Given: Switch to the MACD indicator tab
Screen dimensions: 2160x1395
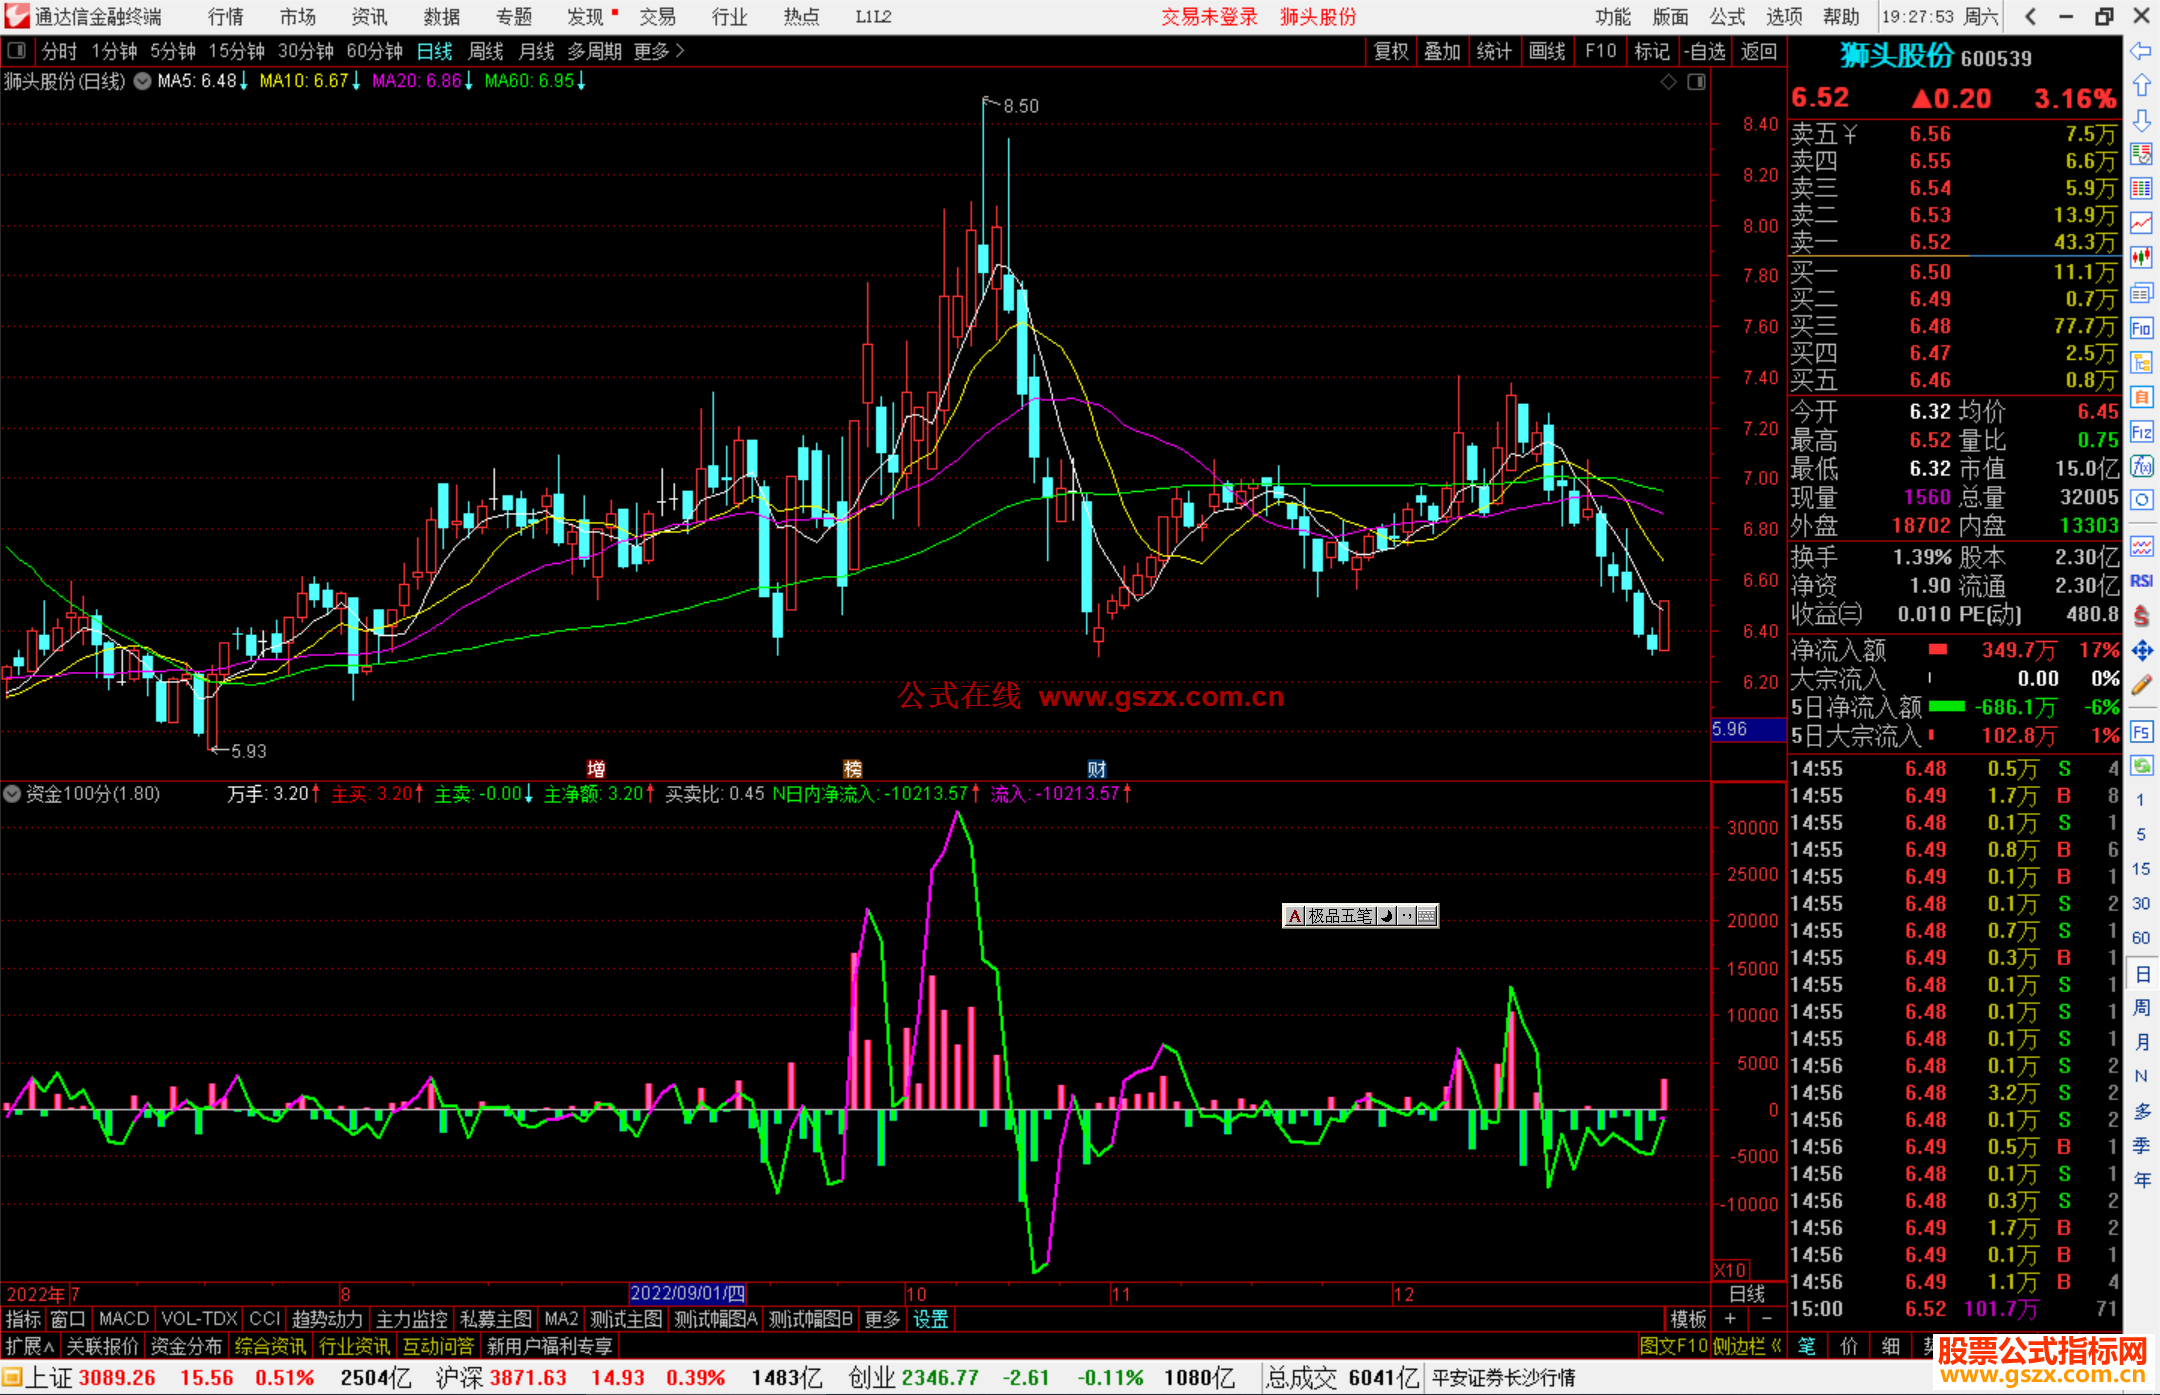Looking at the screenshot, I should 124,1320.
